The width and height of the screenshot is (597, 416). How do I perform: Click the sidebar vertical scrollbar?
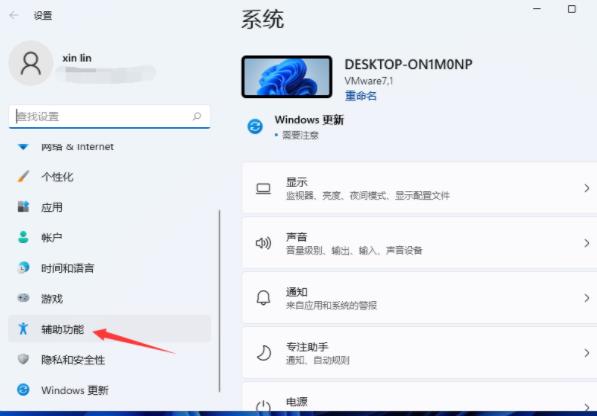[x=220, y=301]
